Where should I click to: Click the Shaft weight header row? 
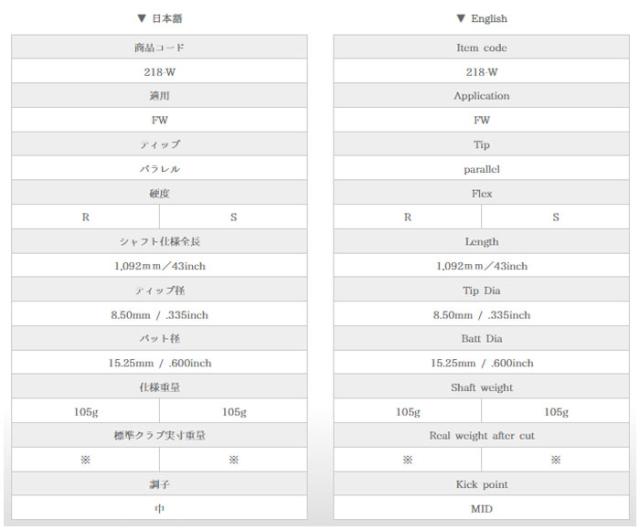click(481, 386)
